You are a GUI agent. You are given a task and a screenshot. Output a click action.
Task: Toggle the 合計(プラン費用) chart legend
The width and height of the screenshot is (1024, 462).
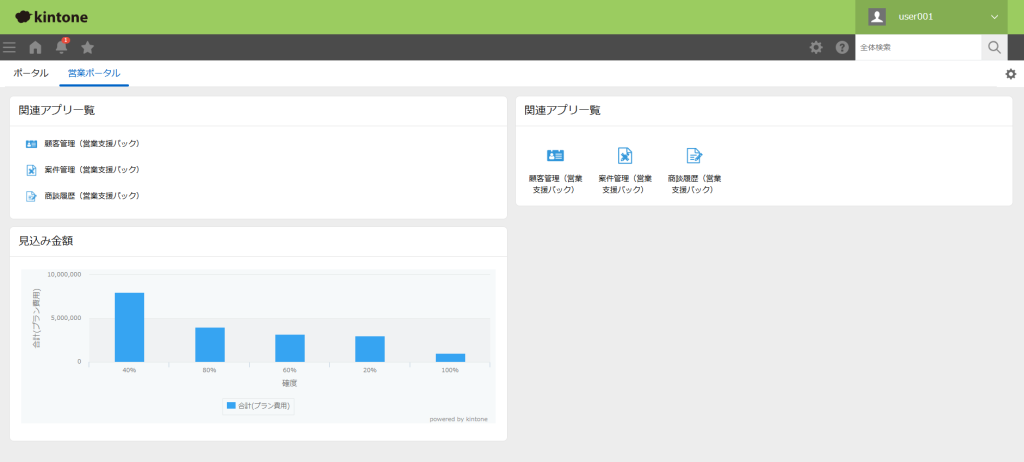[259, 405]
